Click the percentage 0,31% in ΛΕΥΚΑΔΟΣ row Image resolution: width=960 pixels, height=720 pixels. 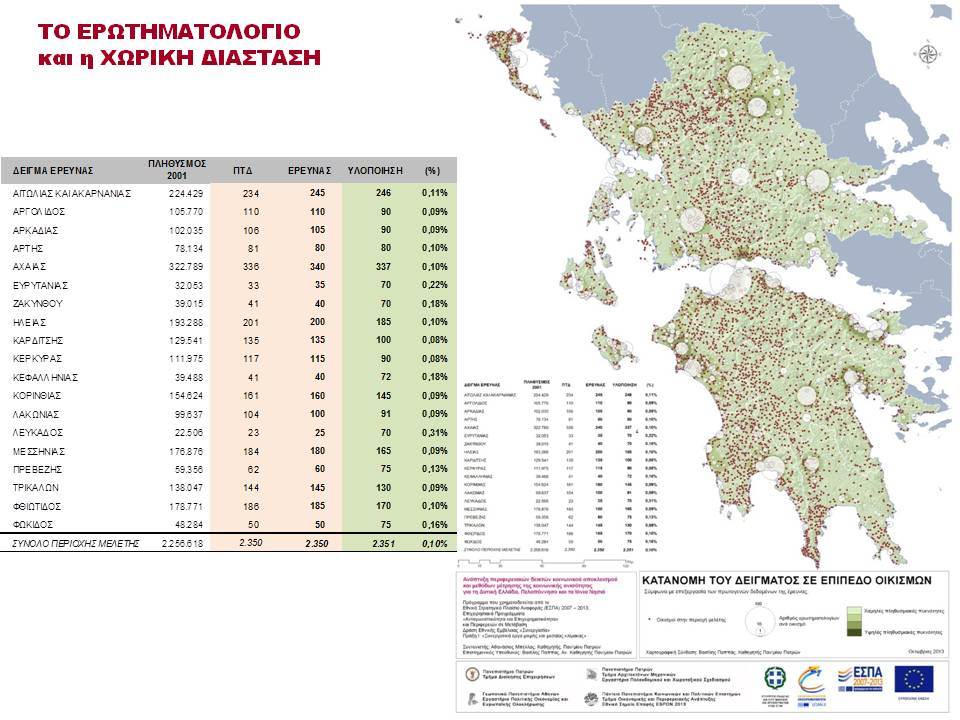(x=435, y=432)
